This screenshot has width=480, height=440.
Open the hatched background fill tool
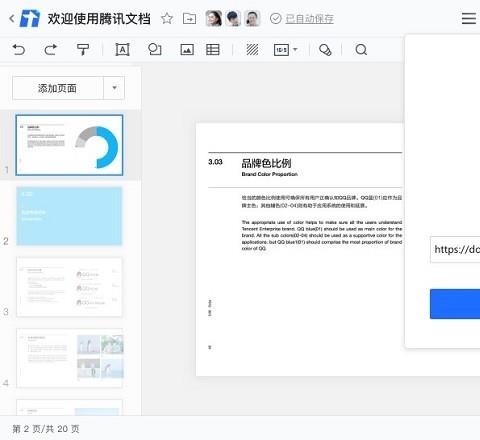point(252,50)
